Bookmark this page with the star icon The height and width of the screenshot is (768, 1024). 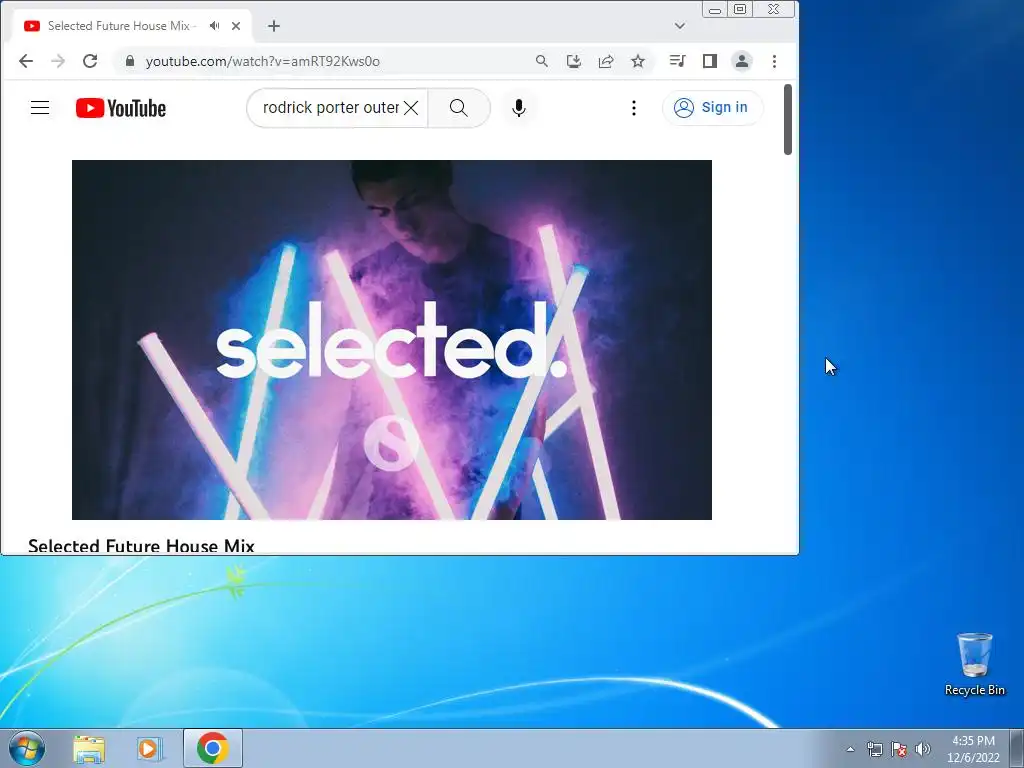(638, 61)
